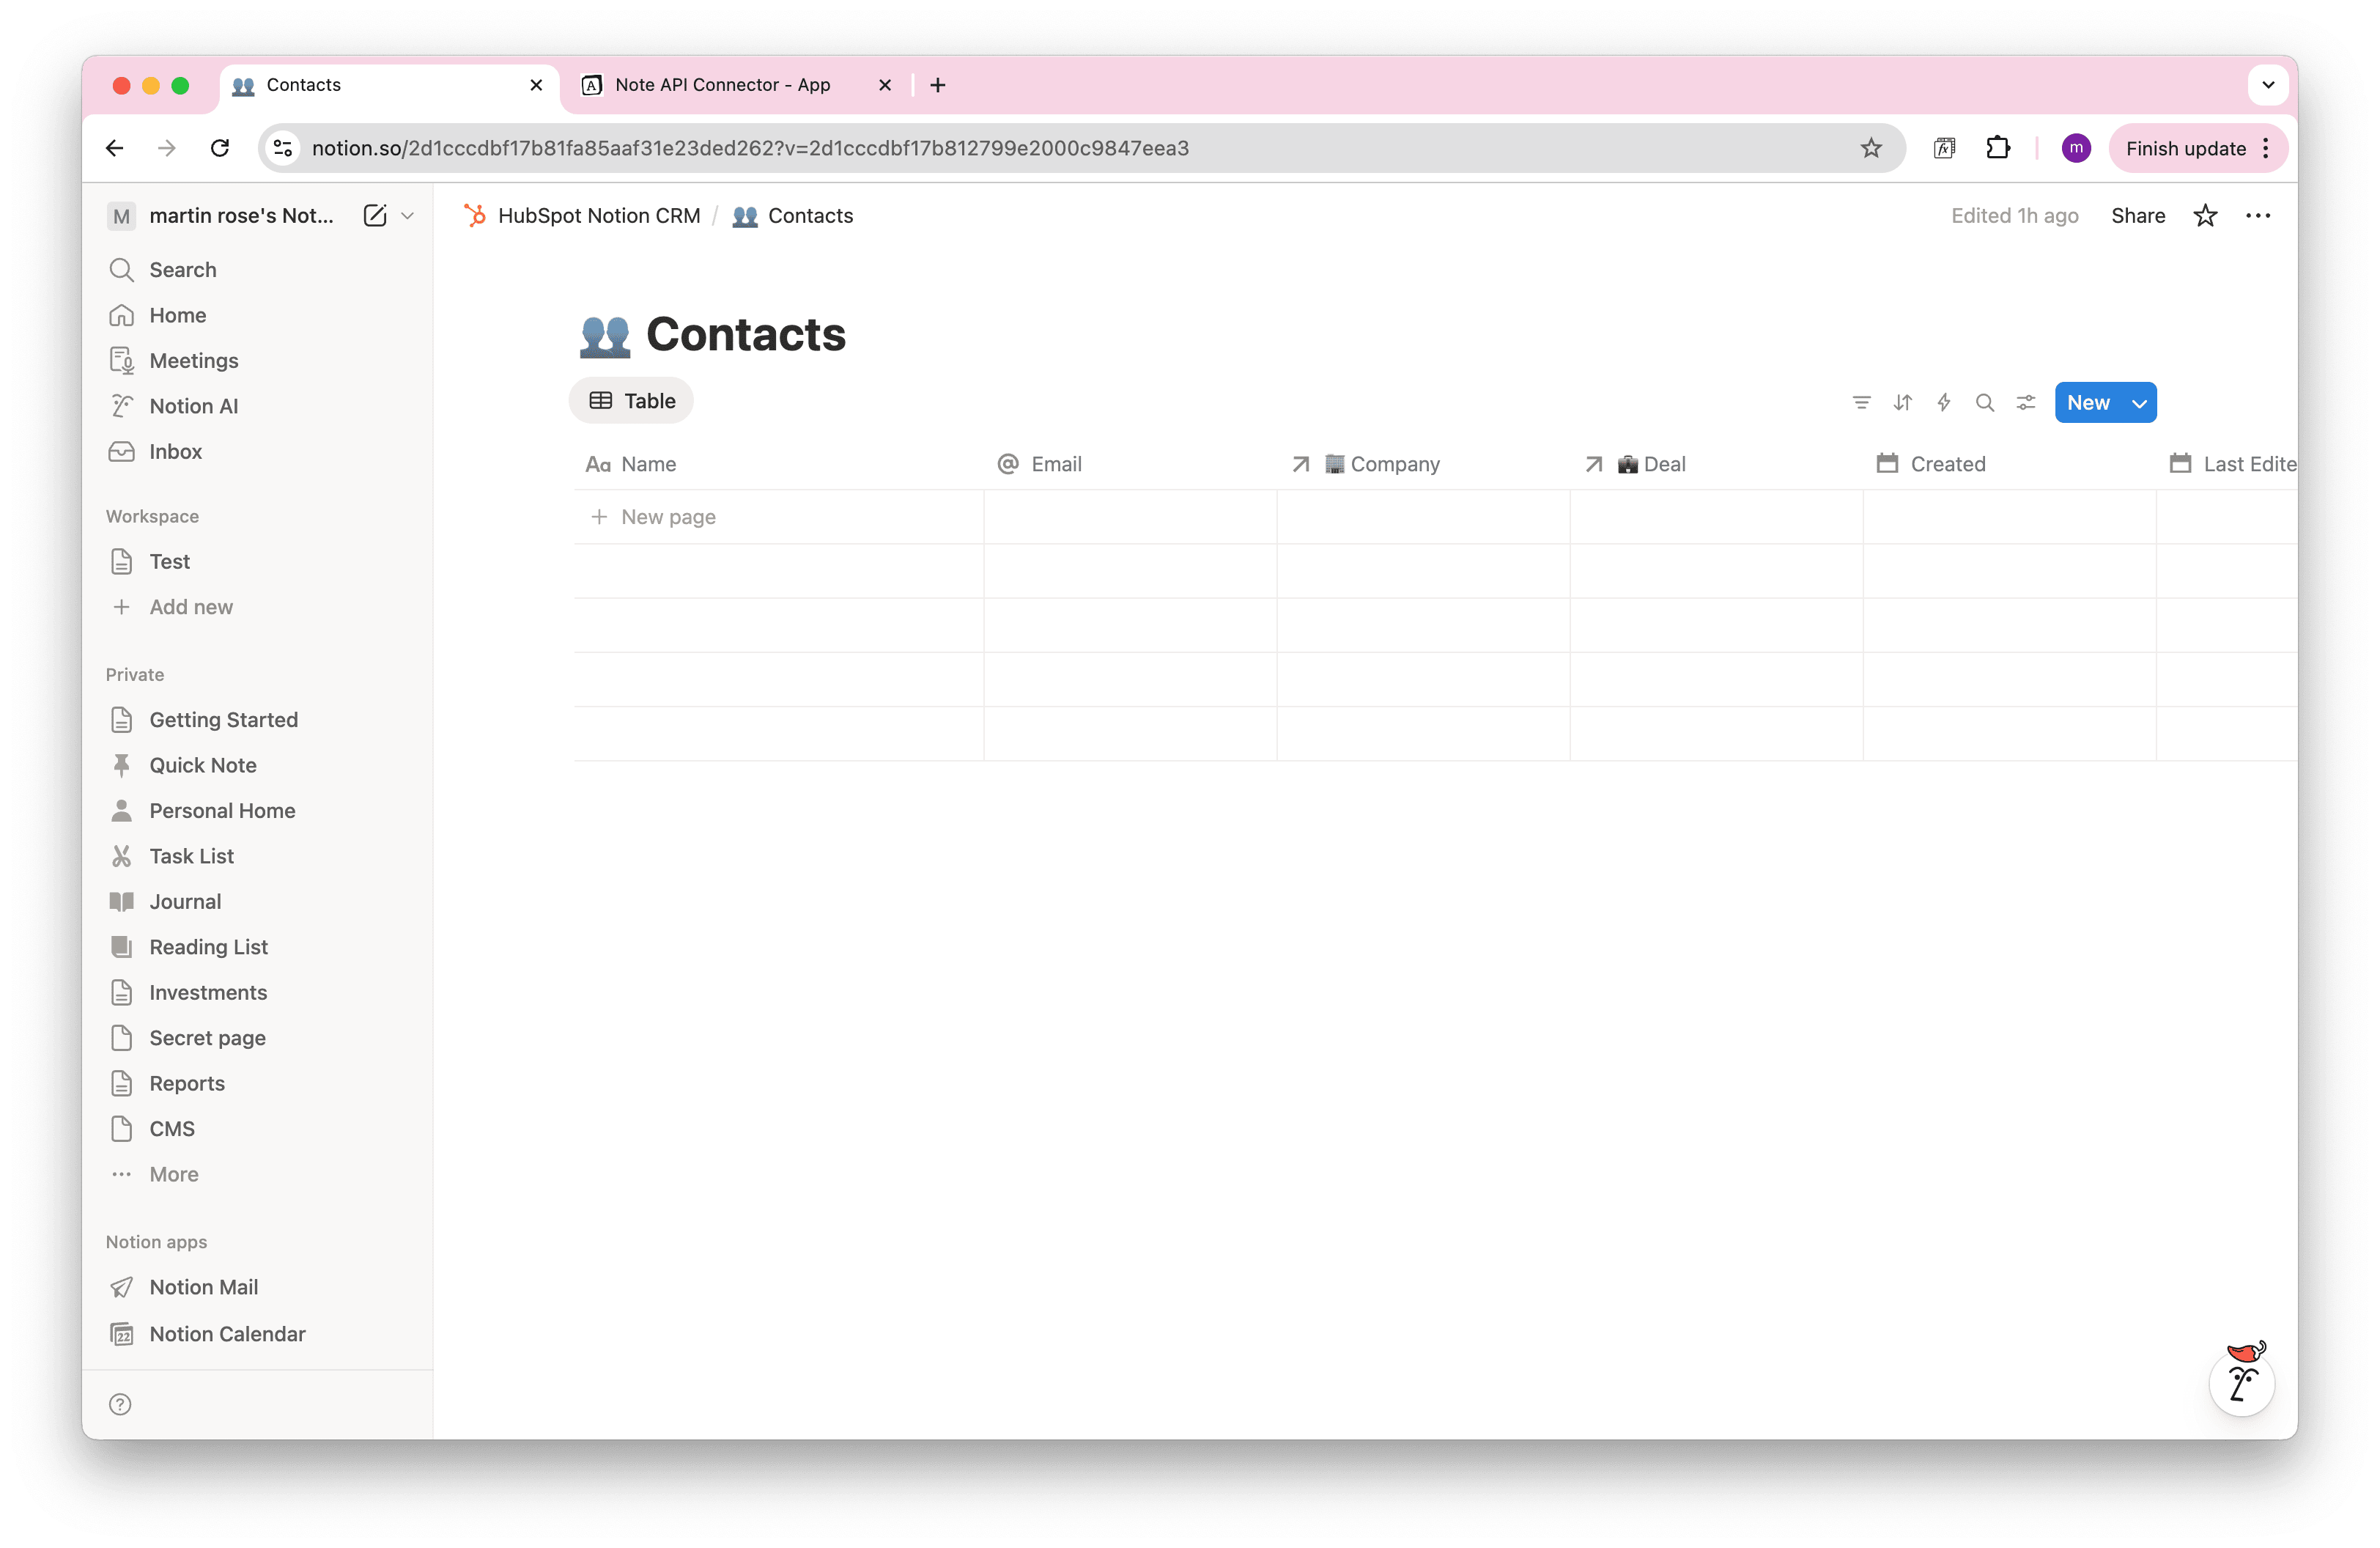Click the Finish update button

pos(2189,148)
